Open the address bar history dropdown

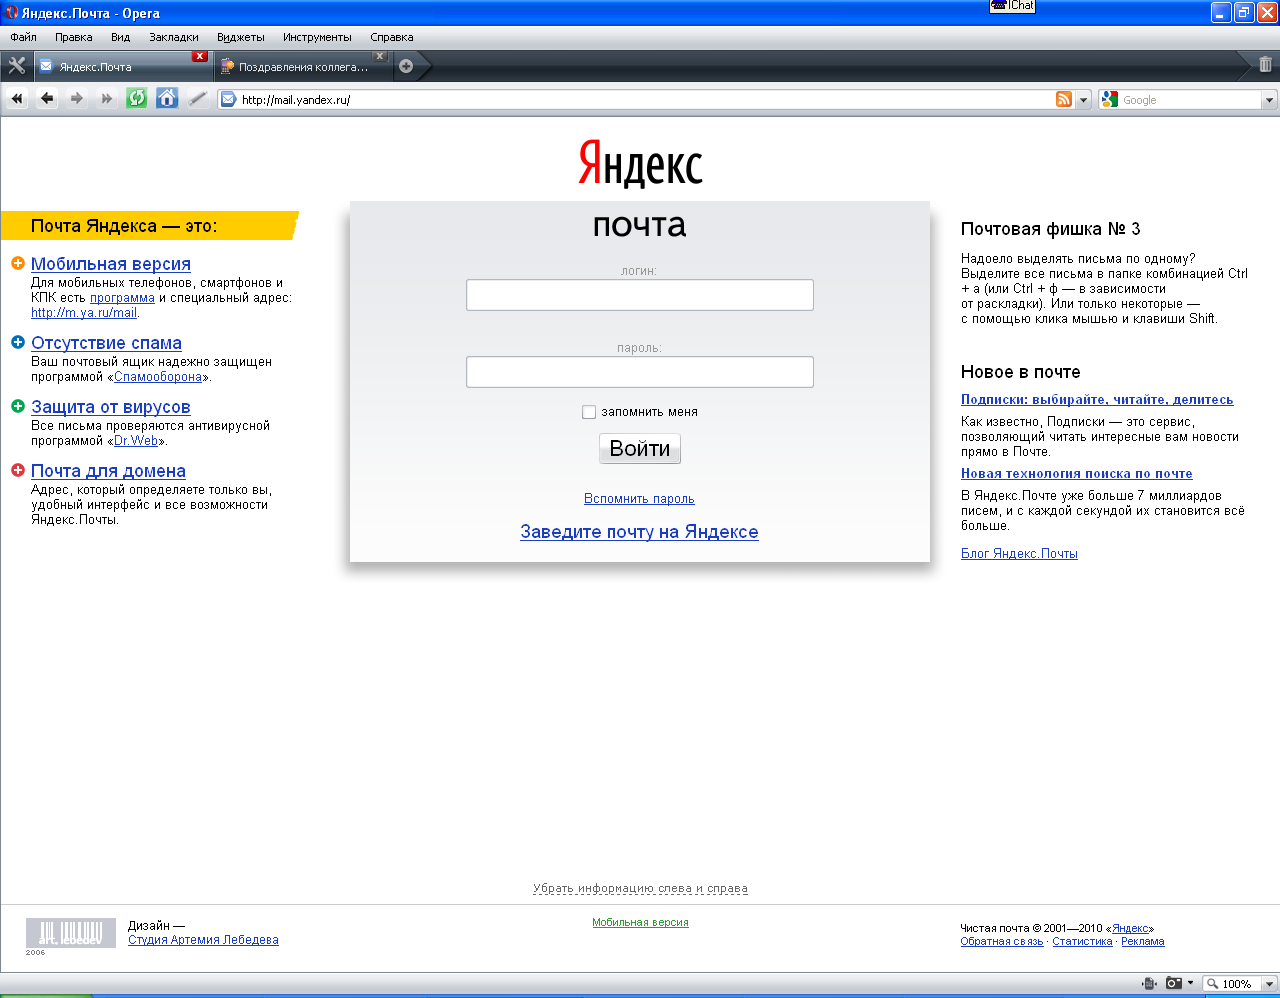(1083, 100)
